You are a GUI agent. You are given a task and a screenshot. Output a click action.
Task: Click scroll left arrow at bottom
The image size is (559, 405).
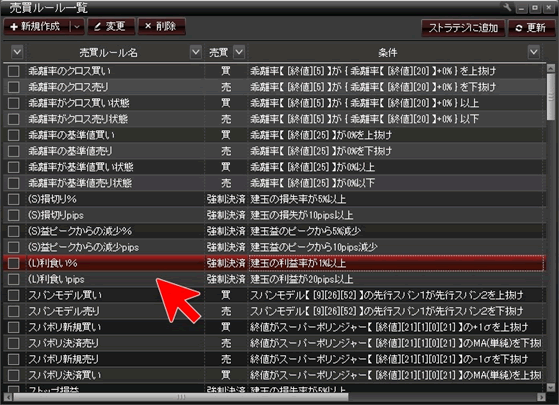click(x=7, y=397)
